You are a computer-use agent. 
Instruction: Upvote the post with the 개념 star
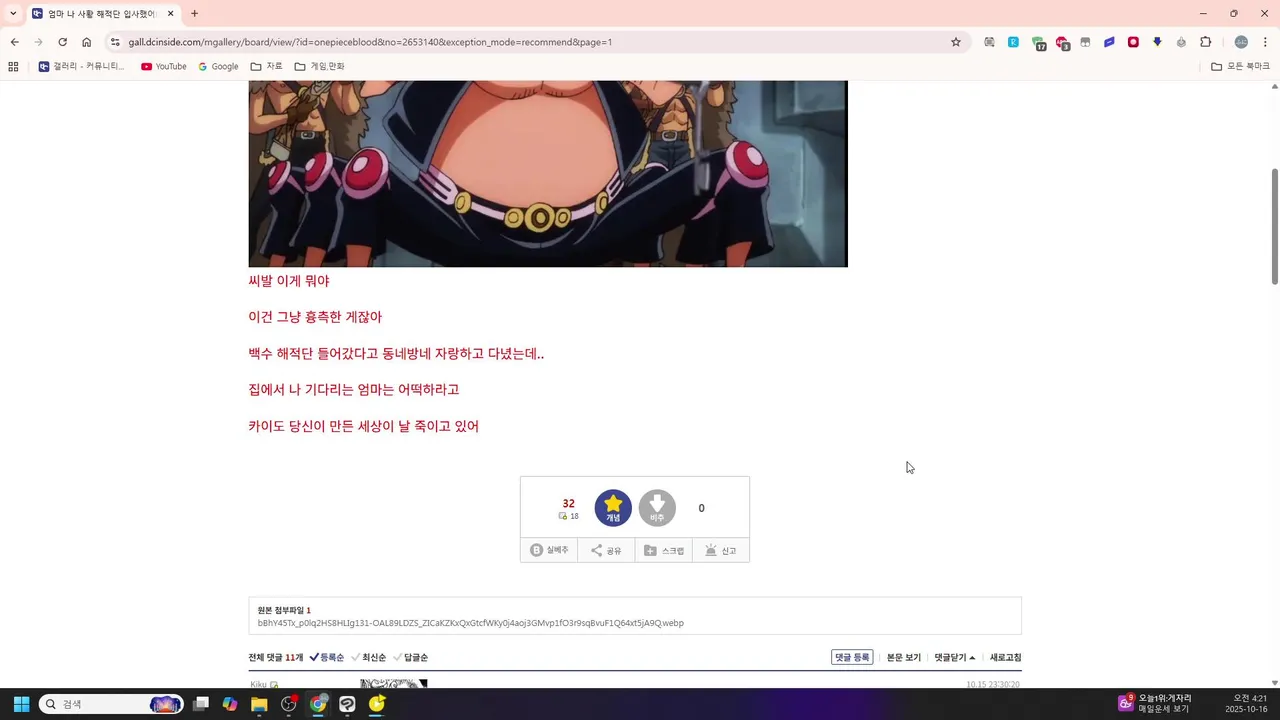coord(613,508)
